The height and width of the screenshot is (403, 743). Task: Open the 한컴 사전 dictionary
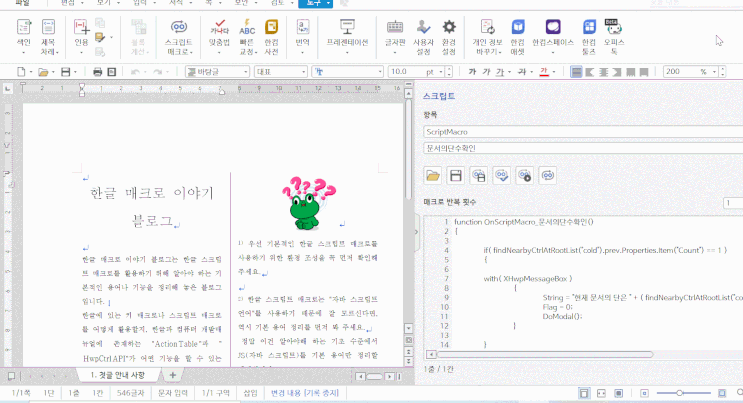coord(272,37)
